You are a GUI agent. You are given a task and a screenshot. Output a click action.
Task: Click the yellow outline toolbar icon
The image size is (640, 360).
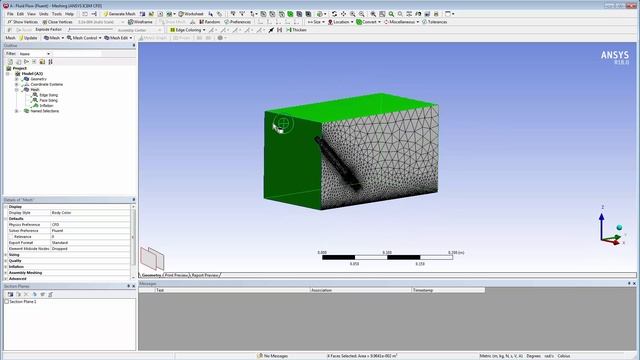point(42,62)
